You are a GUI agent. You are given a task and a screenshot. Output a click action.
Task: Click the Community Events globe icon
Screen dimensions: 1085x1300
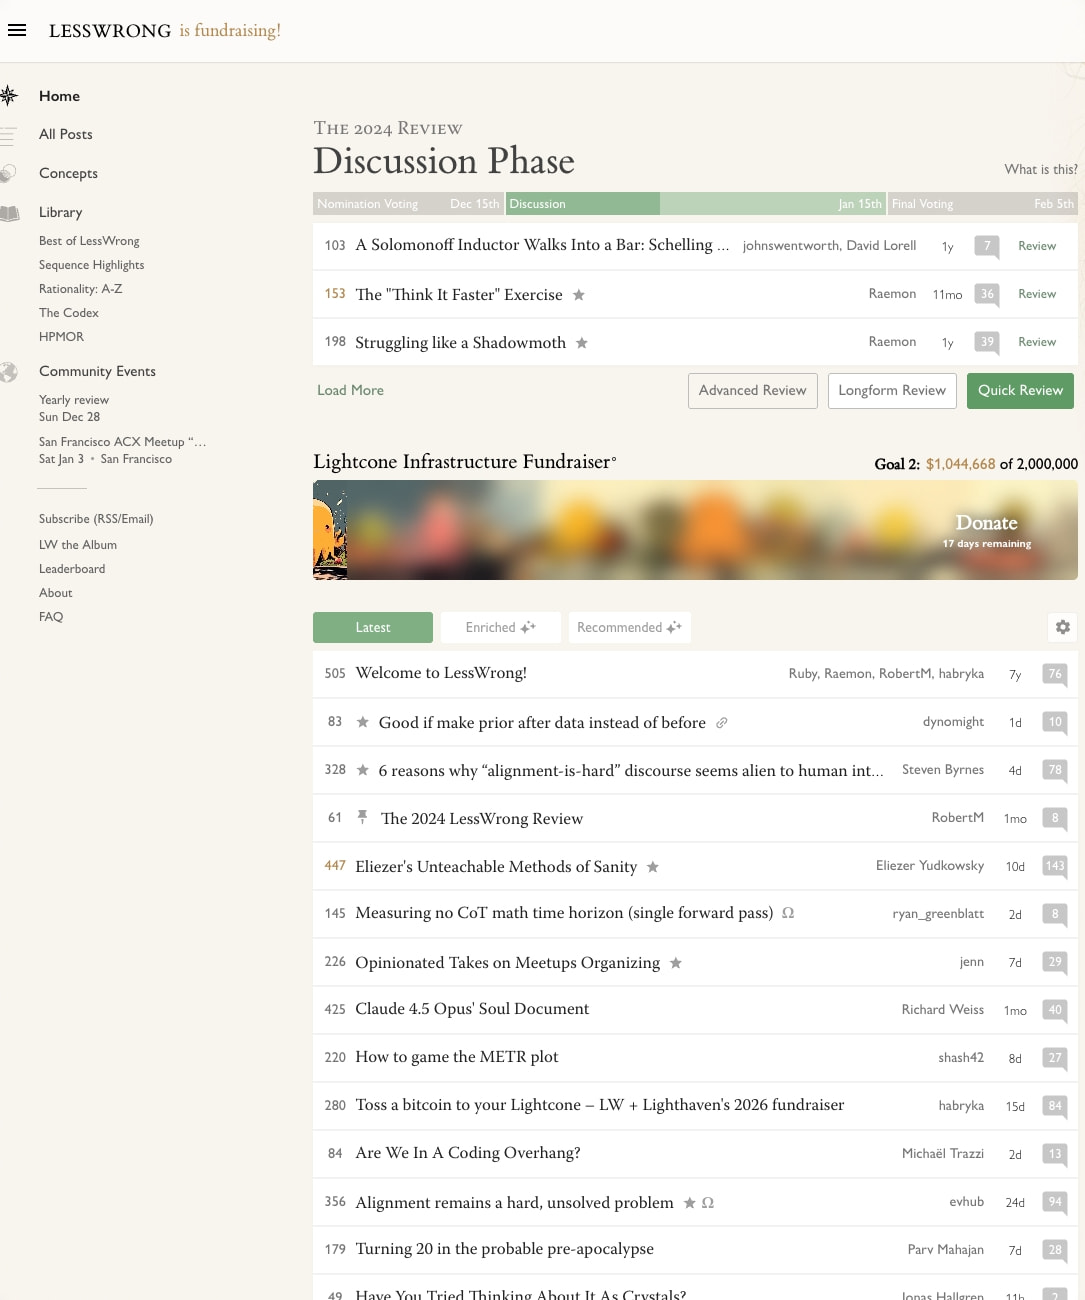8,372
